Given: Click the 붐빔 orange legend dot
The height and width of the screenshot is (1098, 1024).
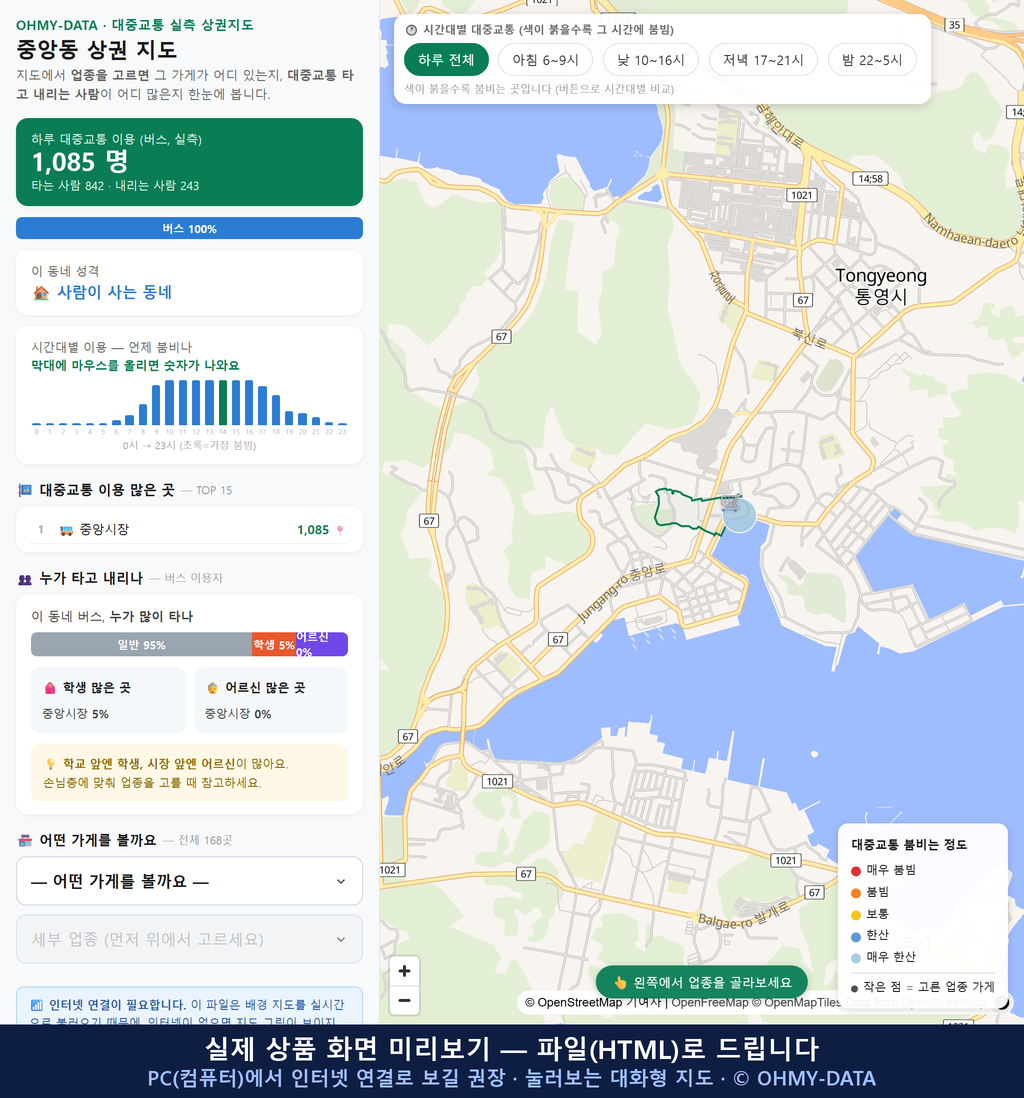Looking at the screenshot, I should (x=855, y=893).
